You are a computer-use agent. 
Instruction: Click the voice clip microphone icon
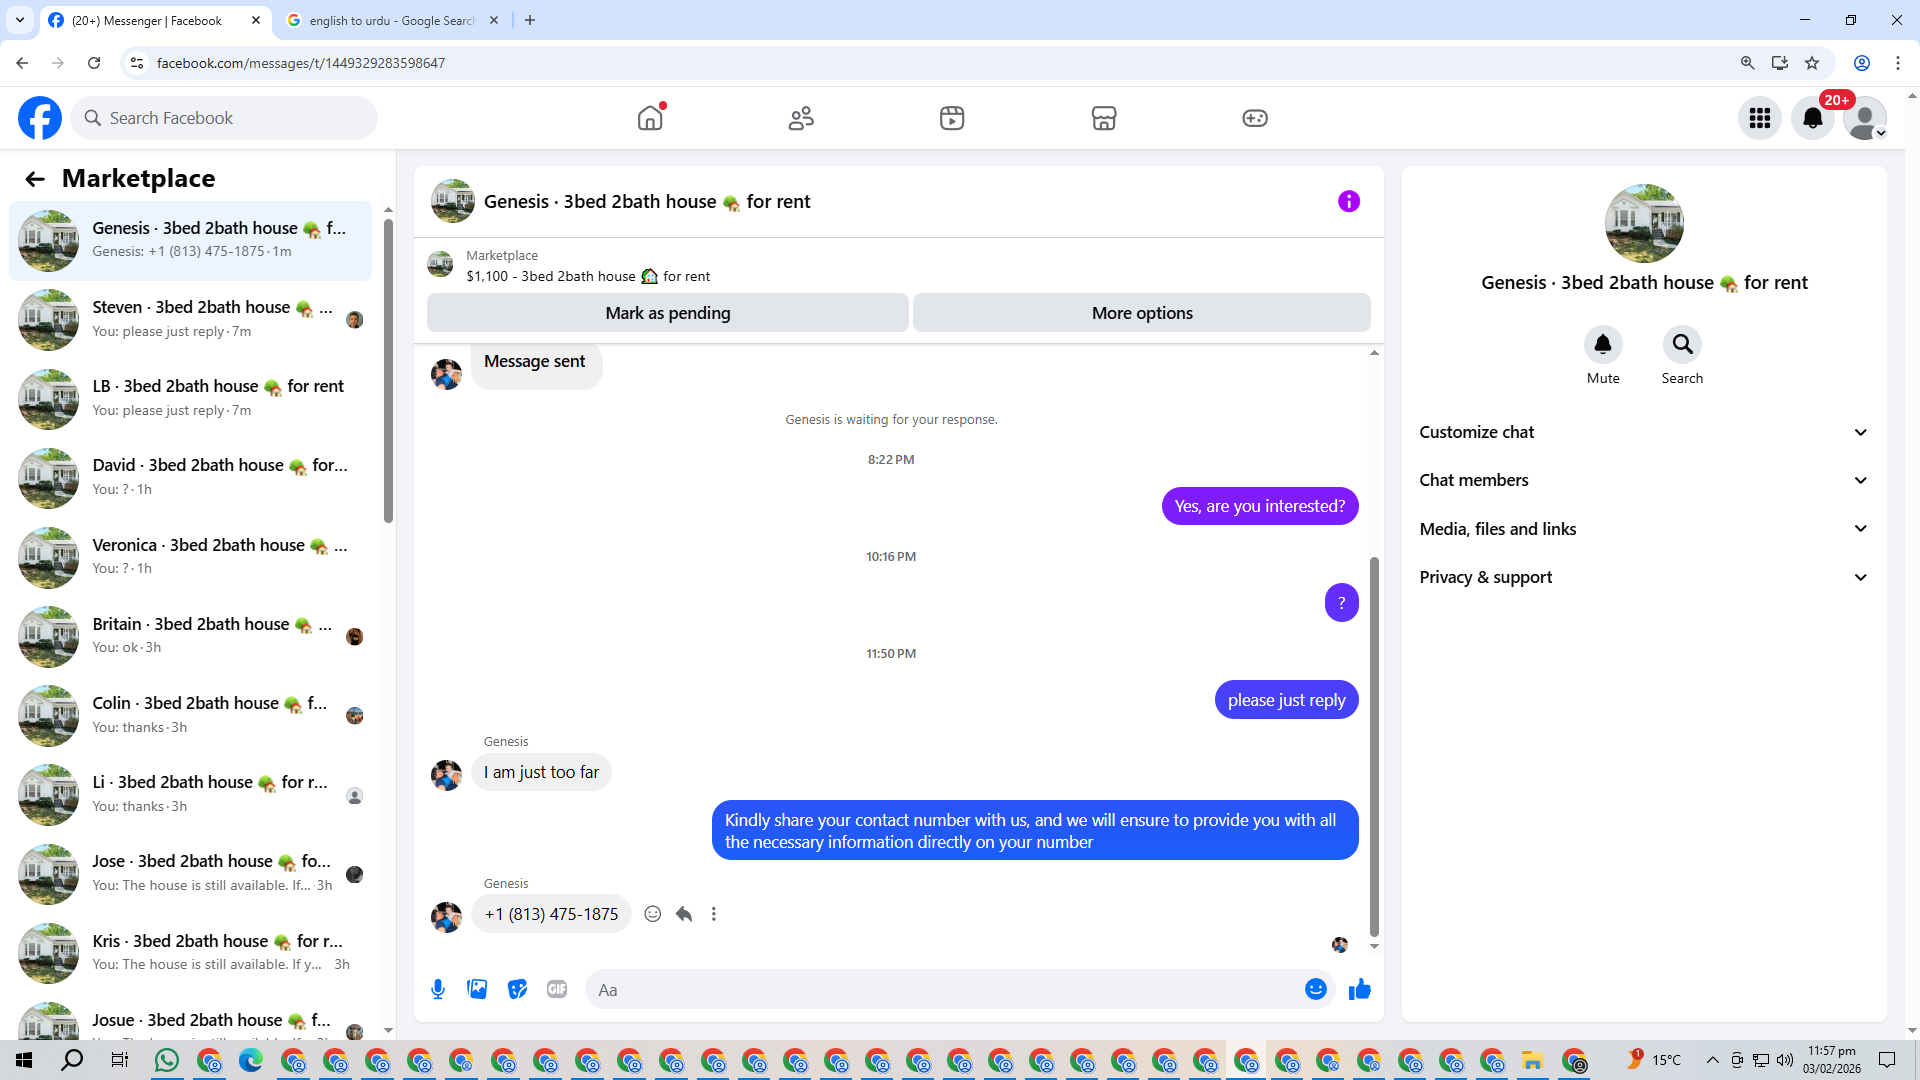tap(438, 990)
